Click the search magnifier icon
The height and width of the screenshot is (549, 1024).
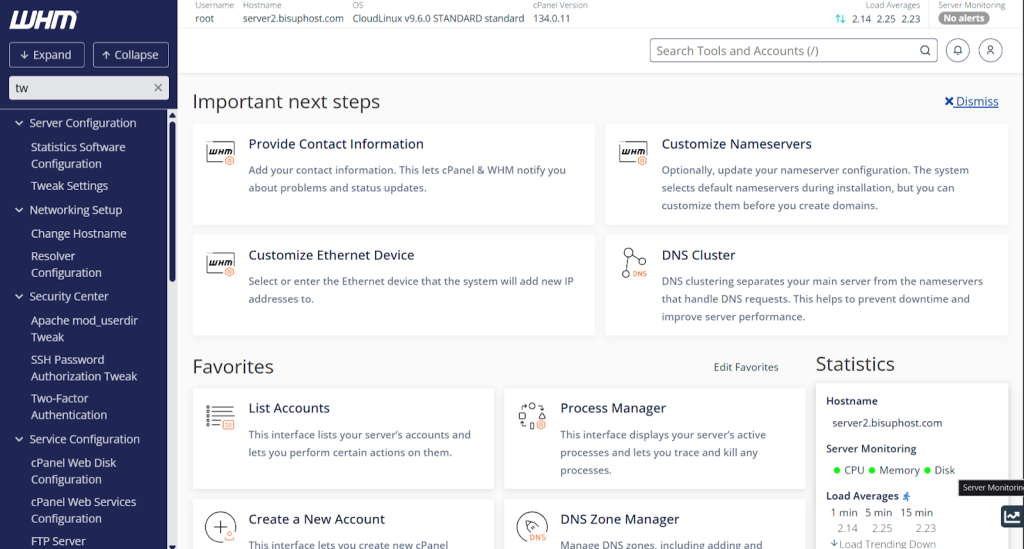pyautogui.click(x=926, y=51)
